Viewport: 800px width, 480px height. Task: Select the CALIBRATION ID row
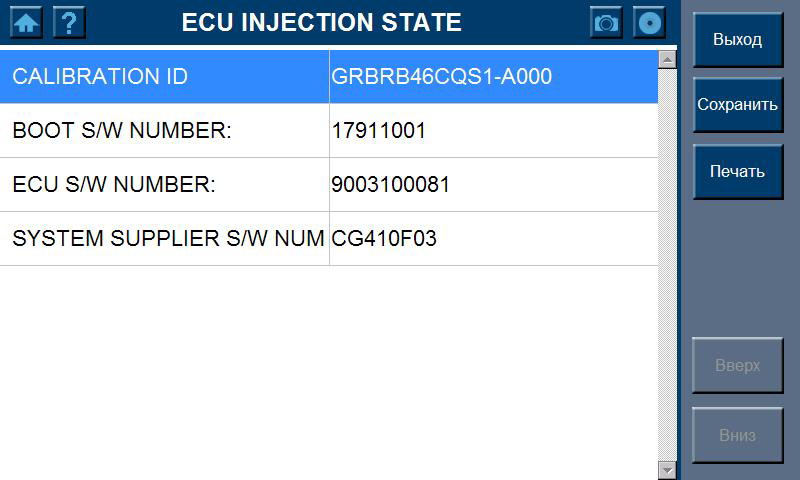[x=164, y=77]
